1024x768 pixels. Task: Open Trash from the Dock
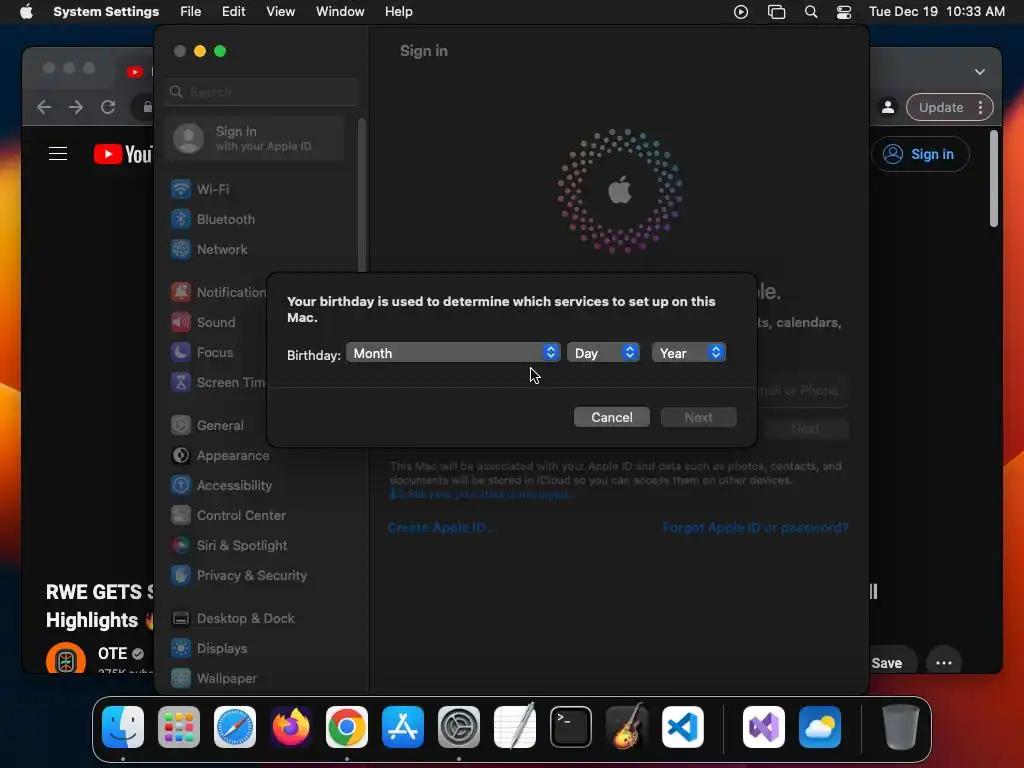[x=901, y=727]
